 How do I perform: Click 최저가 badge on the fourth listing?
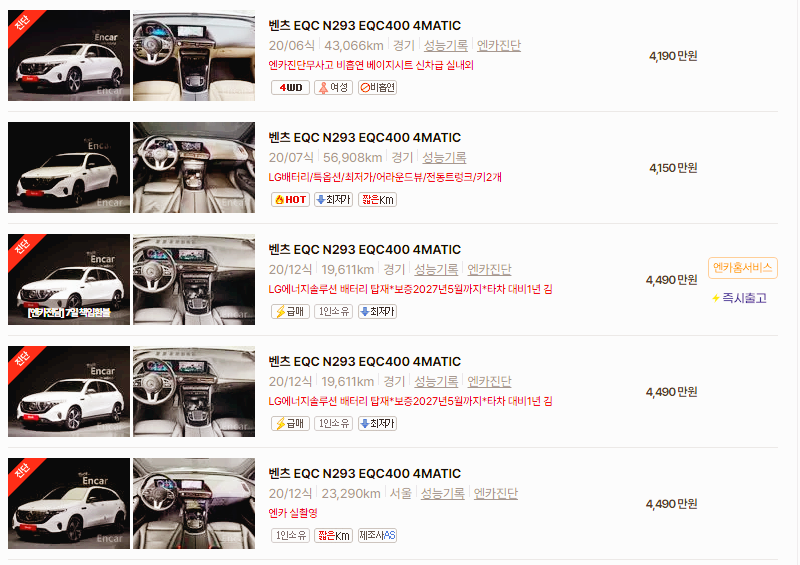click(x=378, y=424)
